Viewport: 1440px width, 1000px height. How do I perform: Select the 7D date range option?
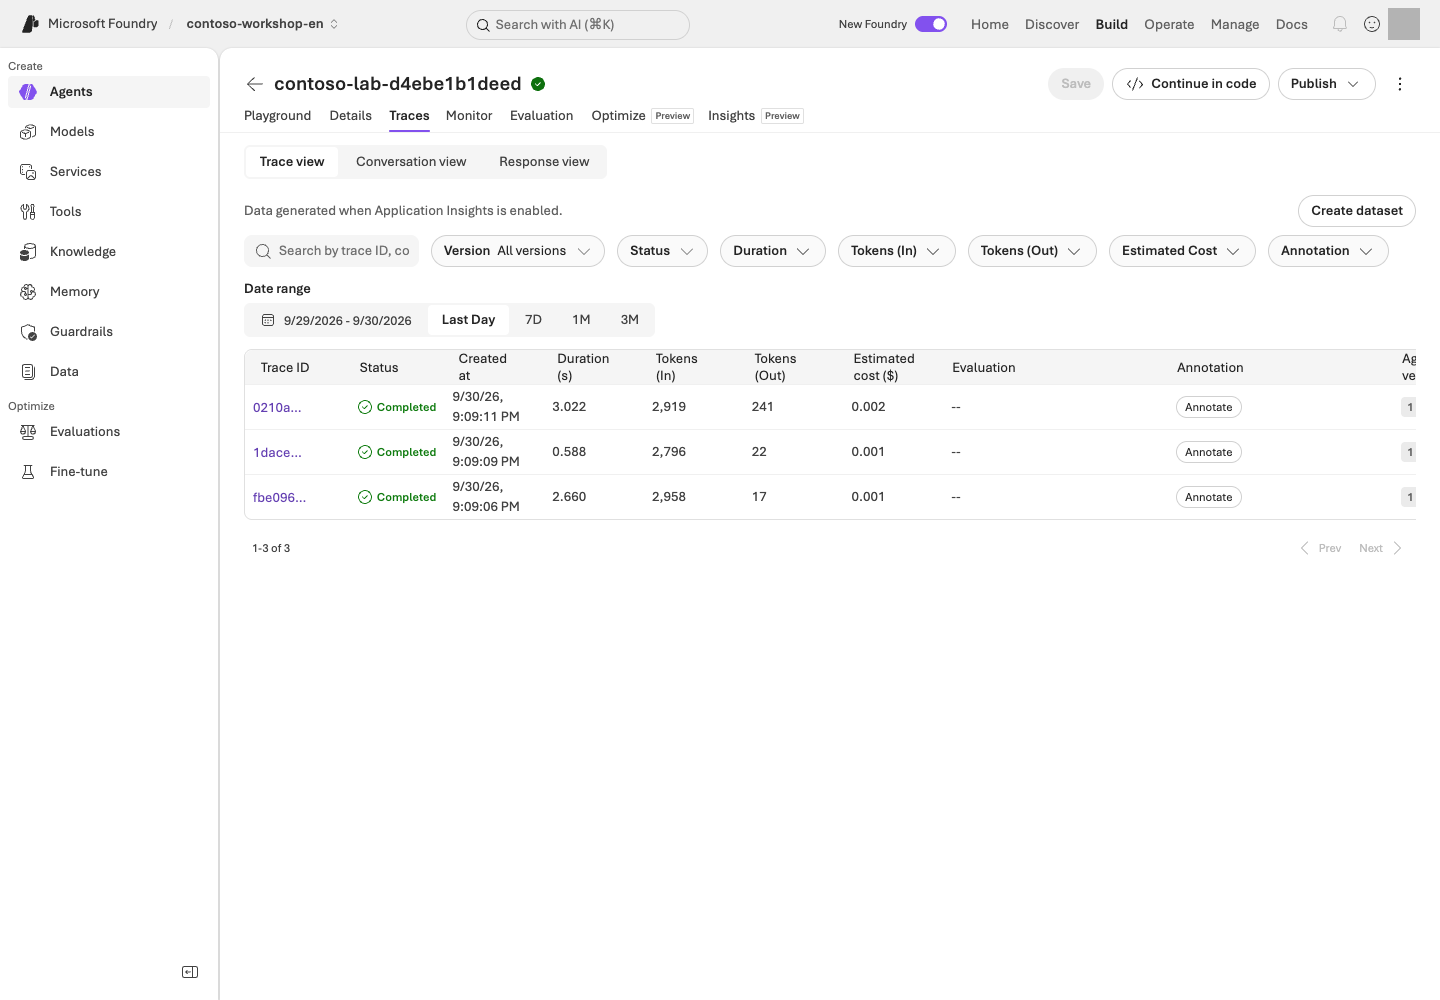tap(533, 320)
